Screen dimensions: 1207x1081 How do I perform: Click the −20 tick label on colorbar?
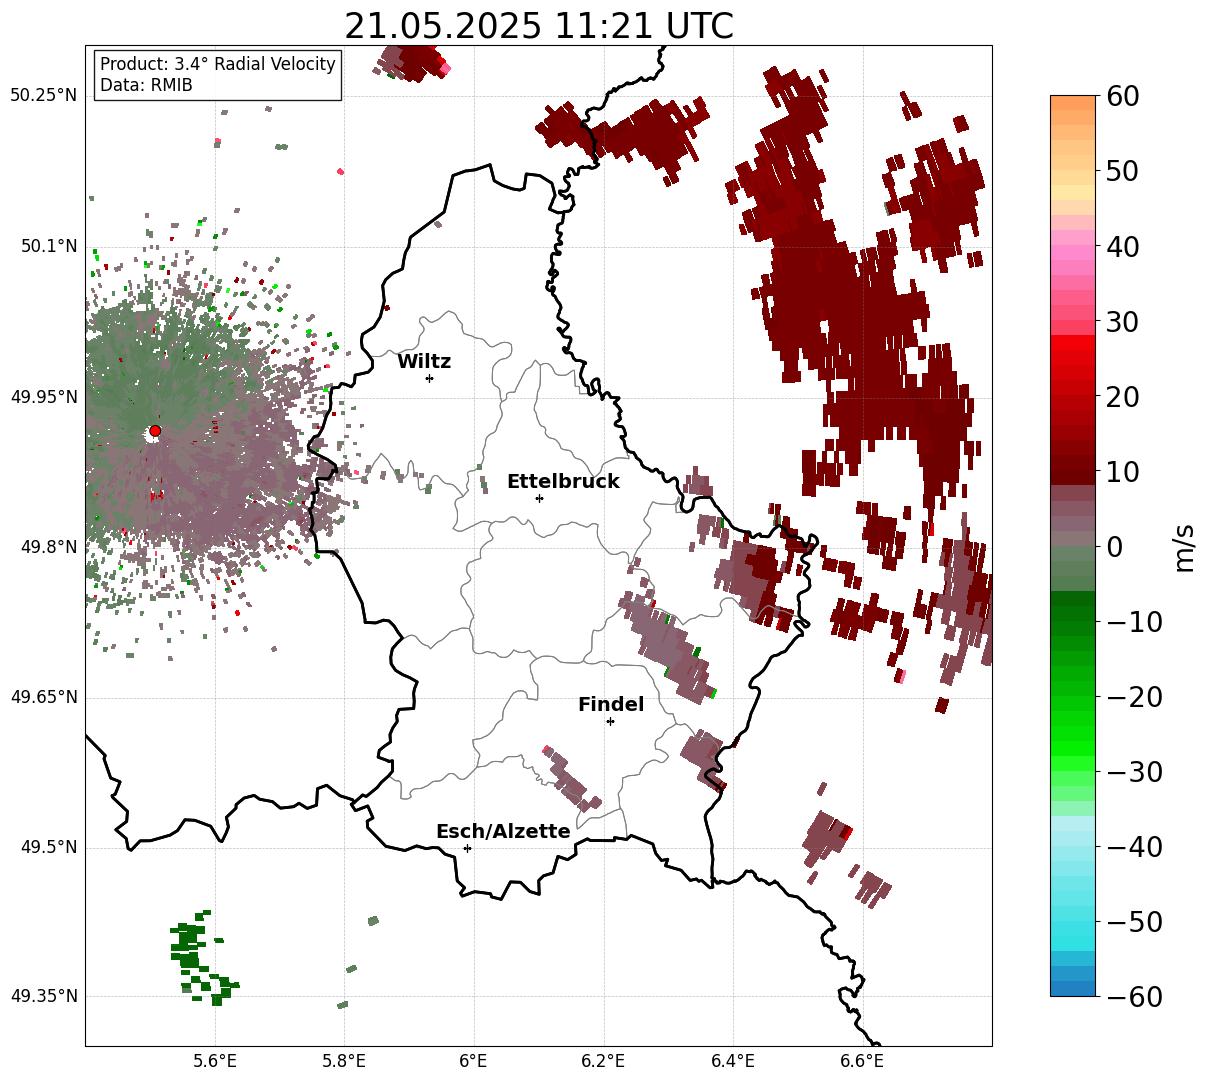pos(1134,697)
